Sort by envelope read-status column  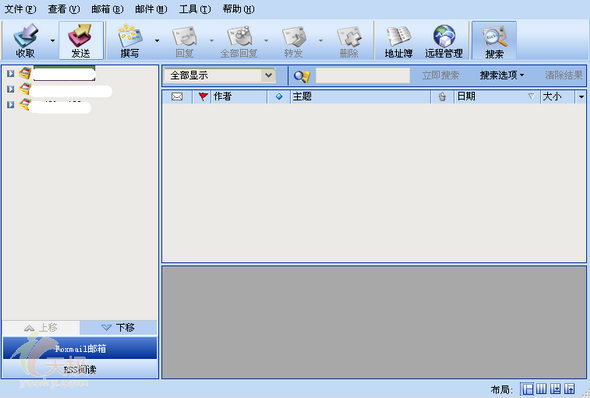177,97
